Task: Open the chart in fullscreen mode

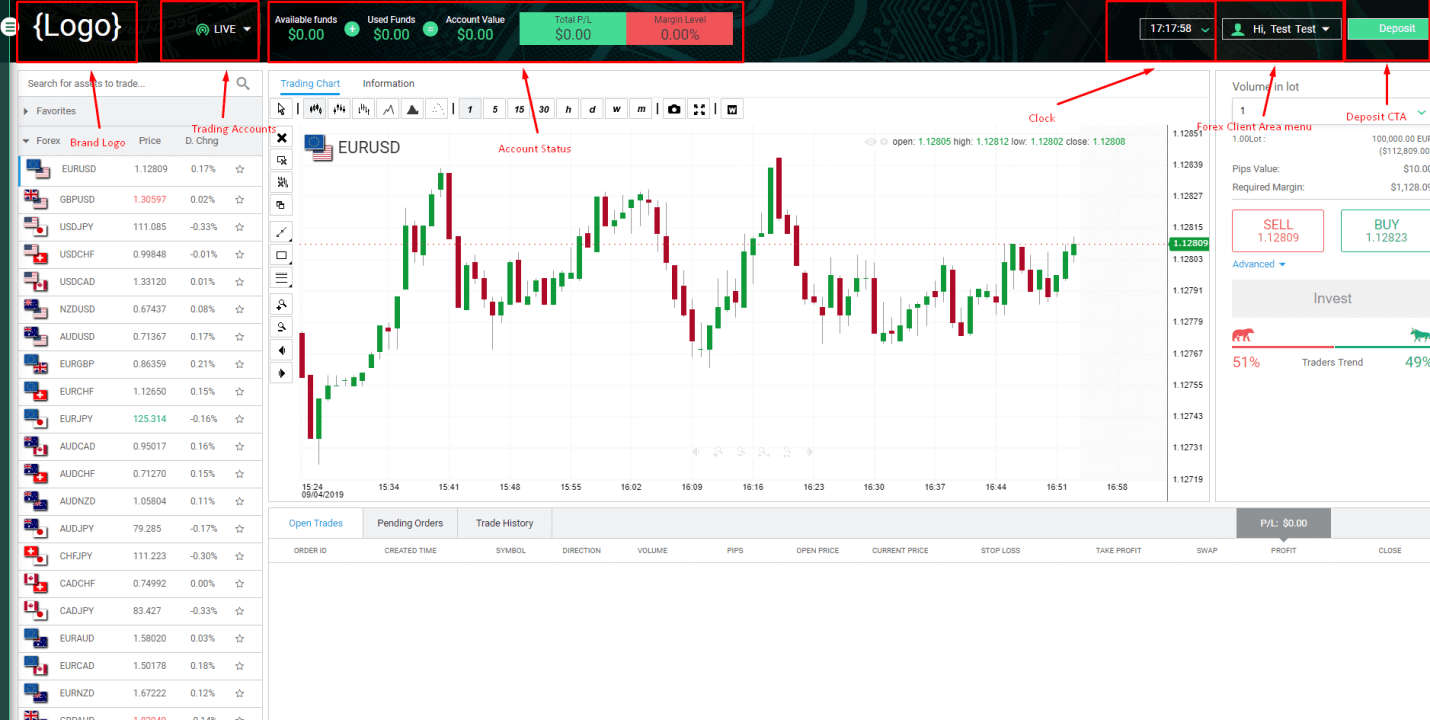Action: [x=700, y=109]
